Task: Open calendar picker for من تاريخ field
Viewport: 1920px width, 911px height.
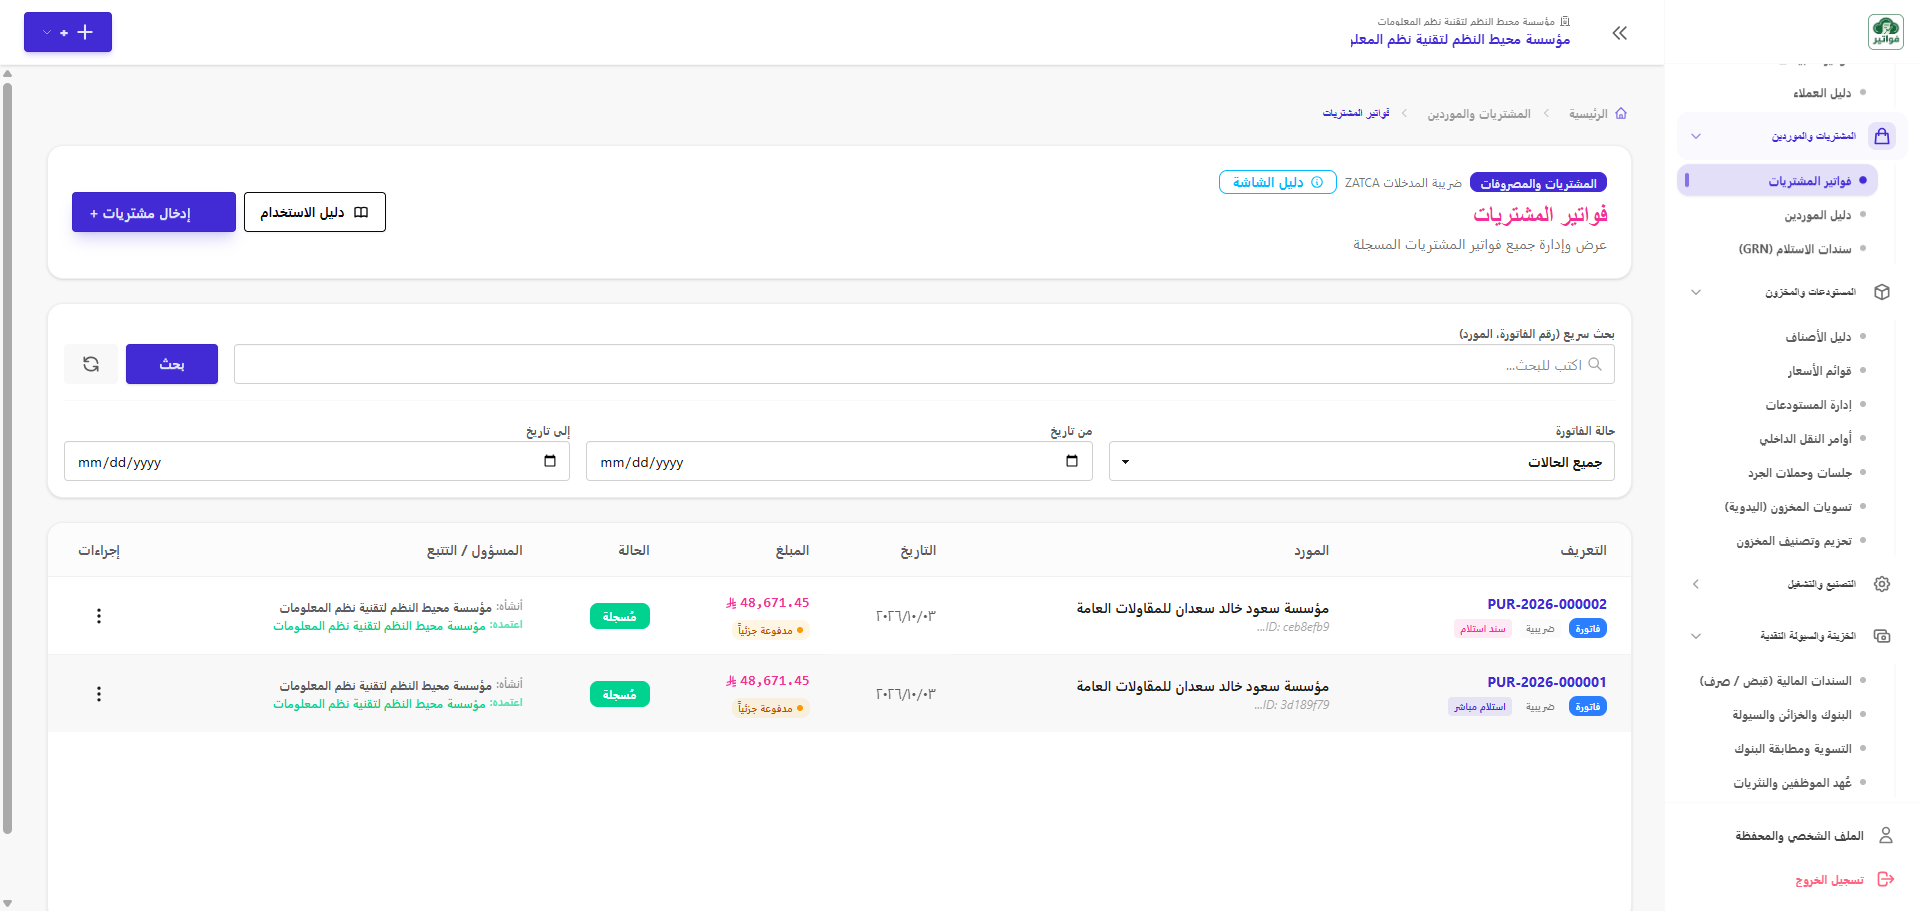Action: pos(1072,461)
